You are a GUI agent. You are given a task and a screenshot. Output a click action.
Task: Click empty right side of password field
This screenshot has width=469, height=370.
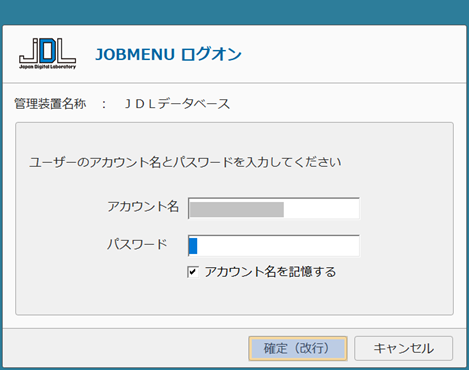(x=278, y=246)
